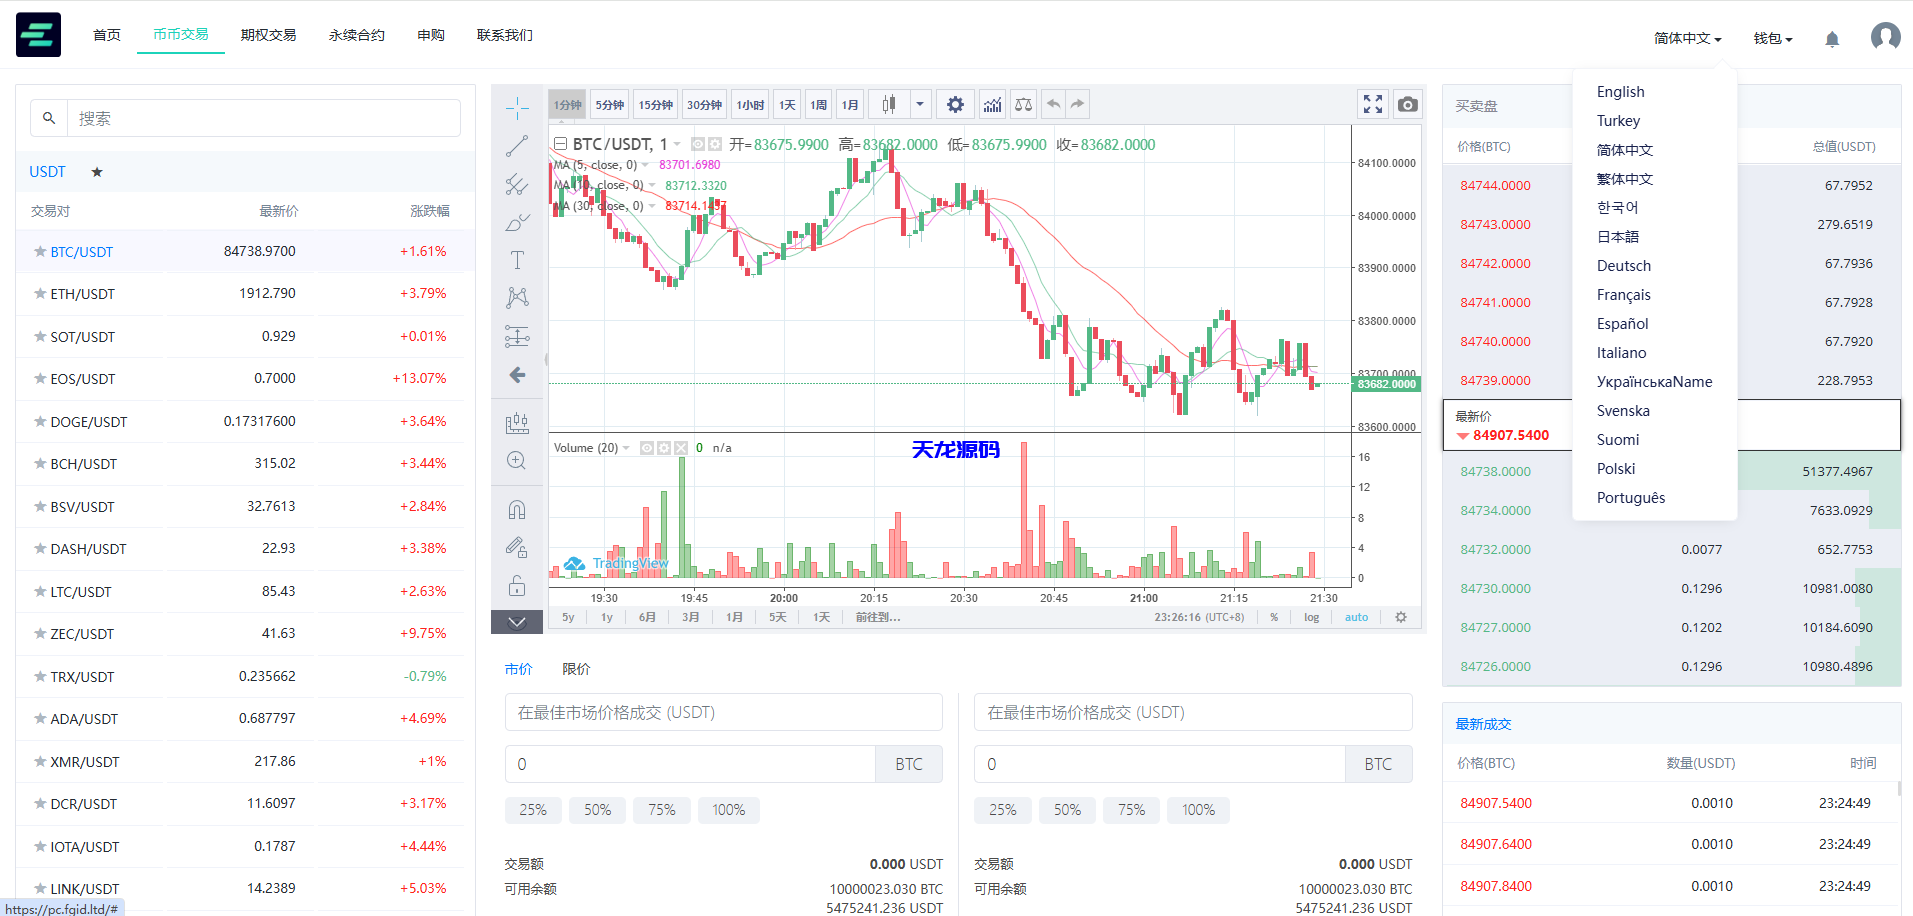
Task: Click the 搜索 search input field
Action: [x=263, y=118]
